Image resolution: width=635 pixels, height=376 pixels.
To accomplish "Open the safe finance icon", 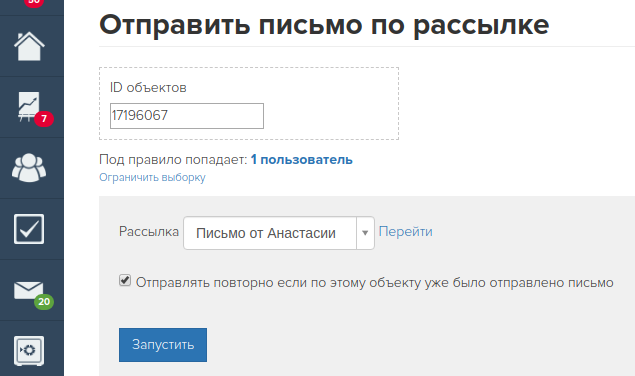I will [29, 351].
